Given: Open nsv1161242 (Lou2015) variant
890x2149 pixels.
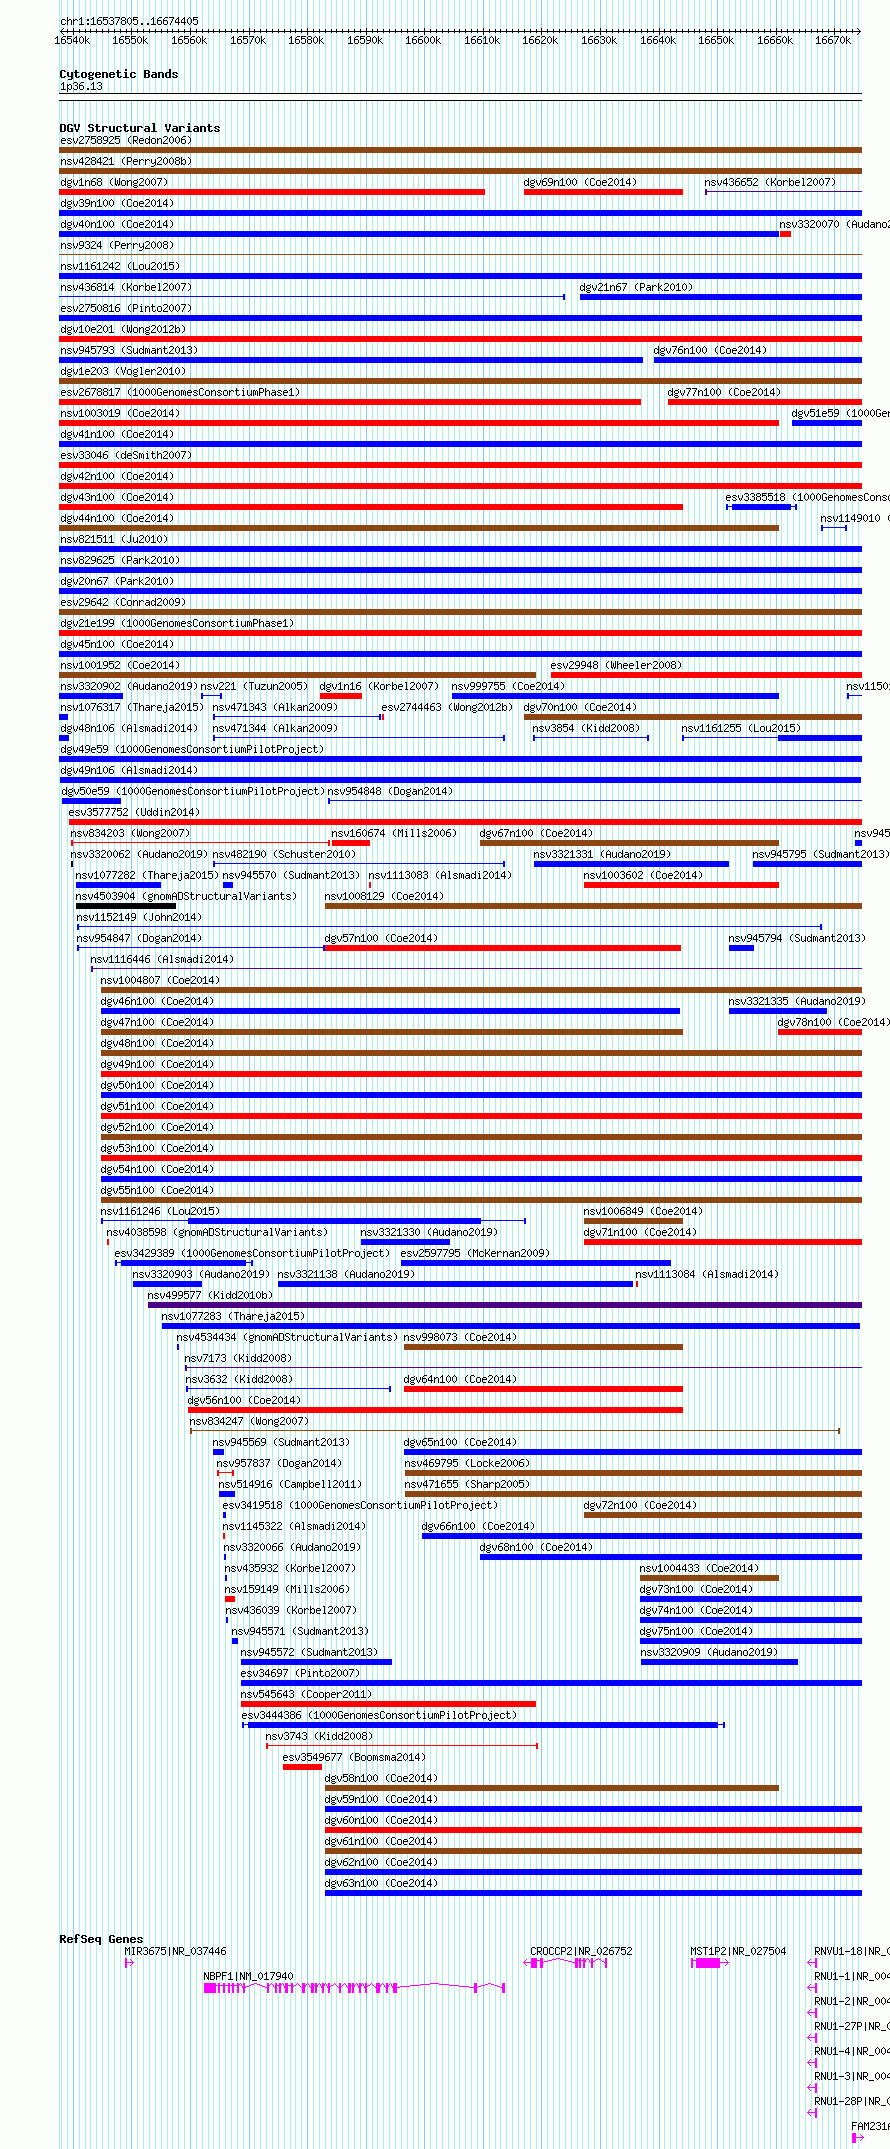Looking at the screenshot, I should coord(120,267).
